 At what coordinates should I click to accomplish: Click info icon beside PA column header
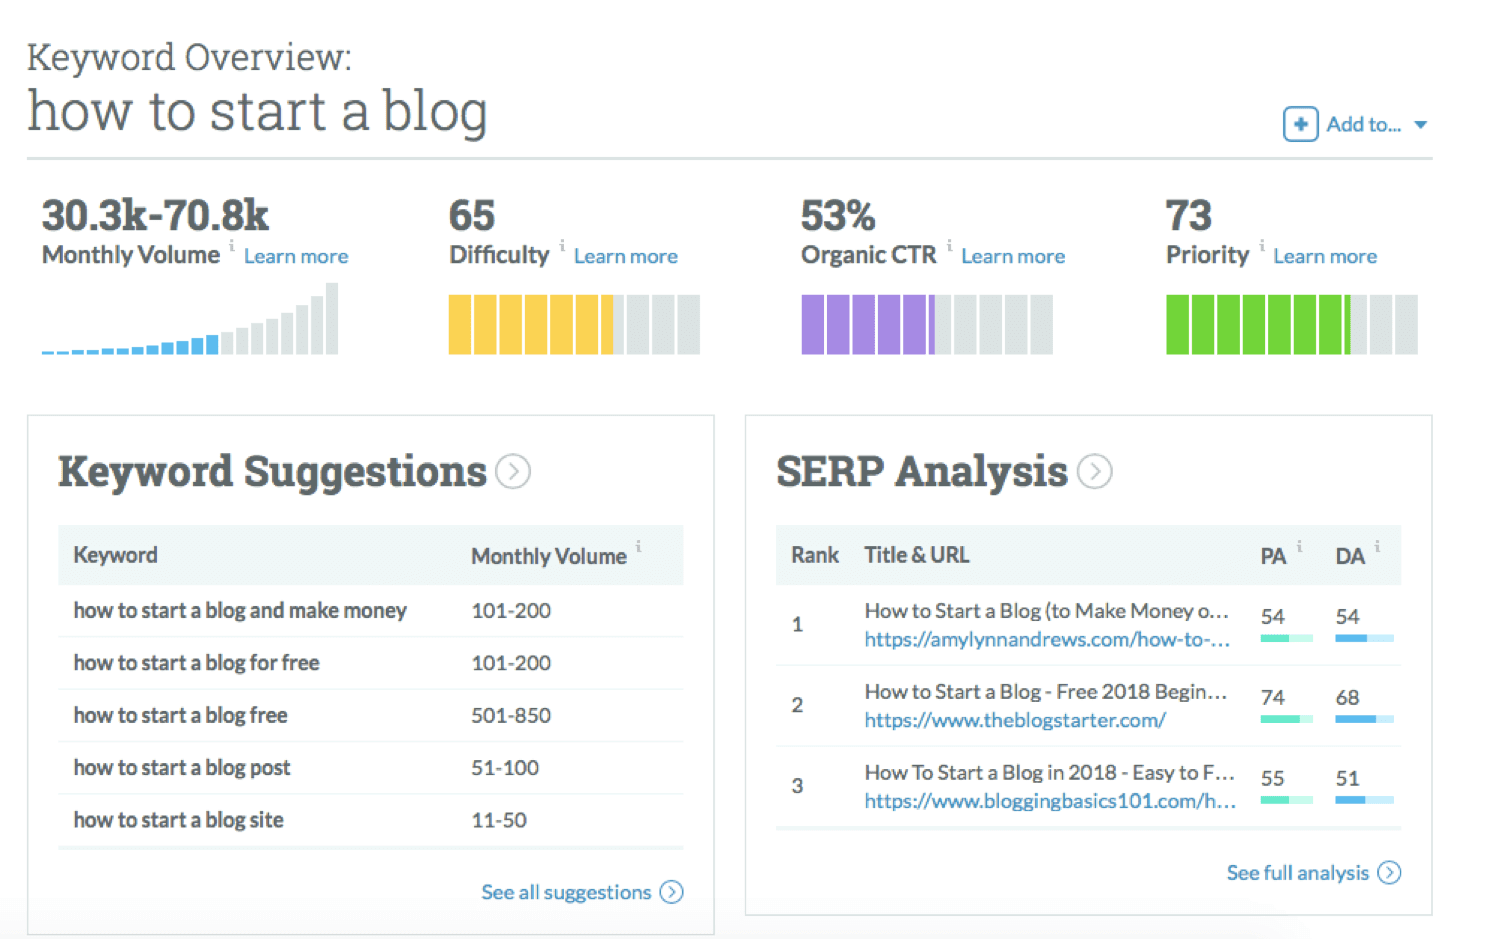click(x=1299, y=547)
